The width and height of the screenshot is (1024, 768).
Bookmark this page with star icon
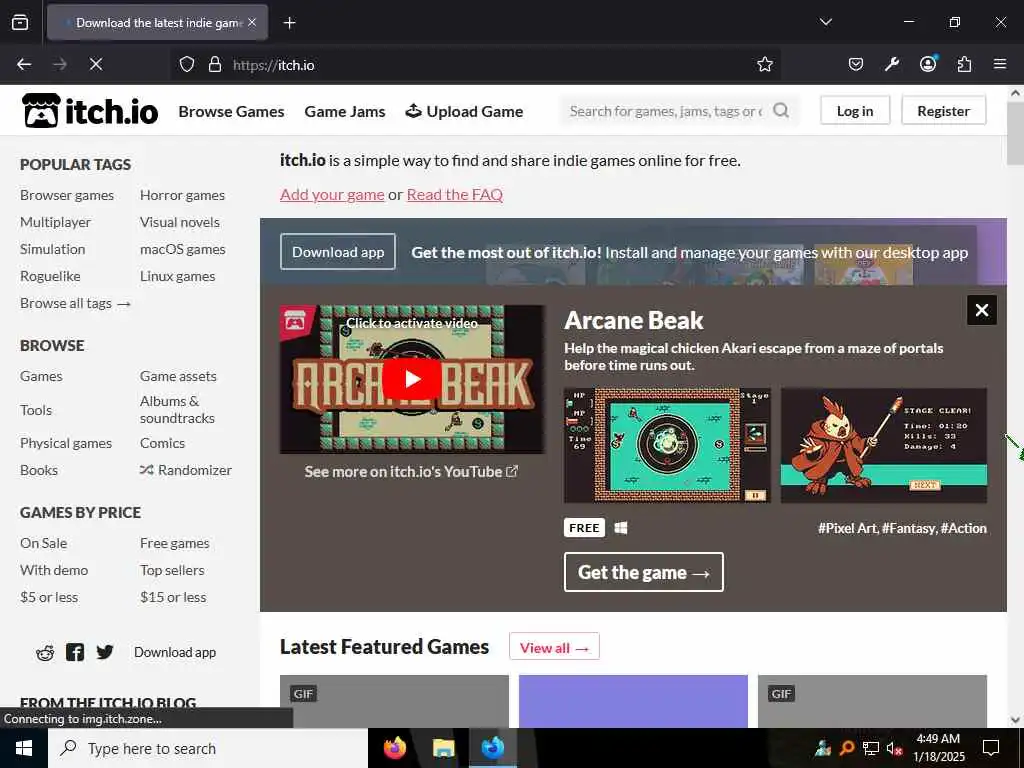[x=765, y=64]
